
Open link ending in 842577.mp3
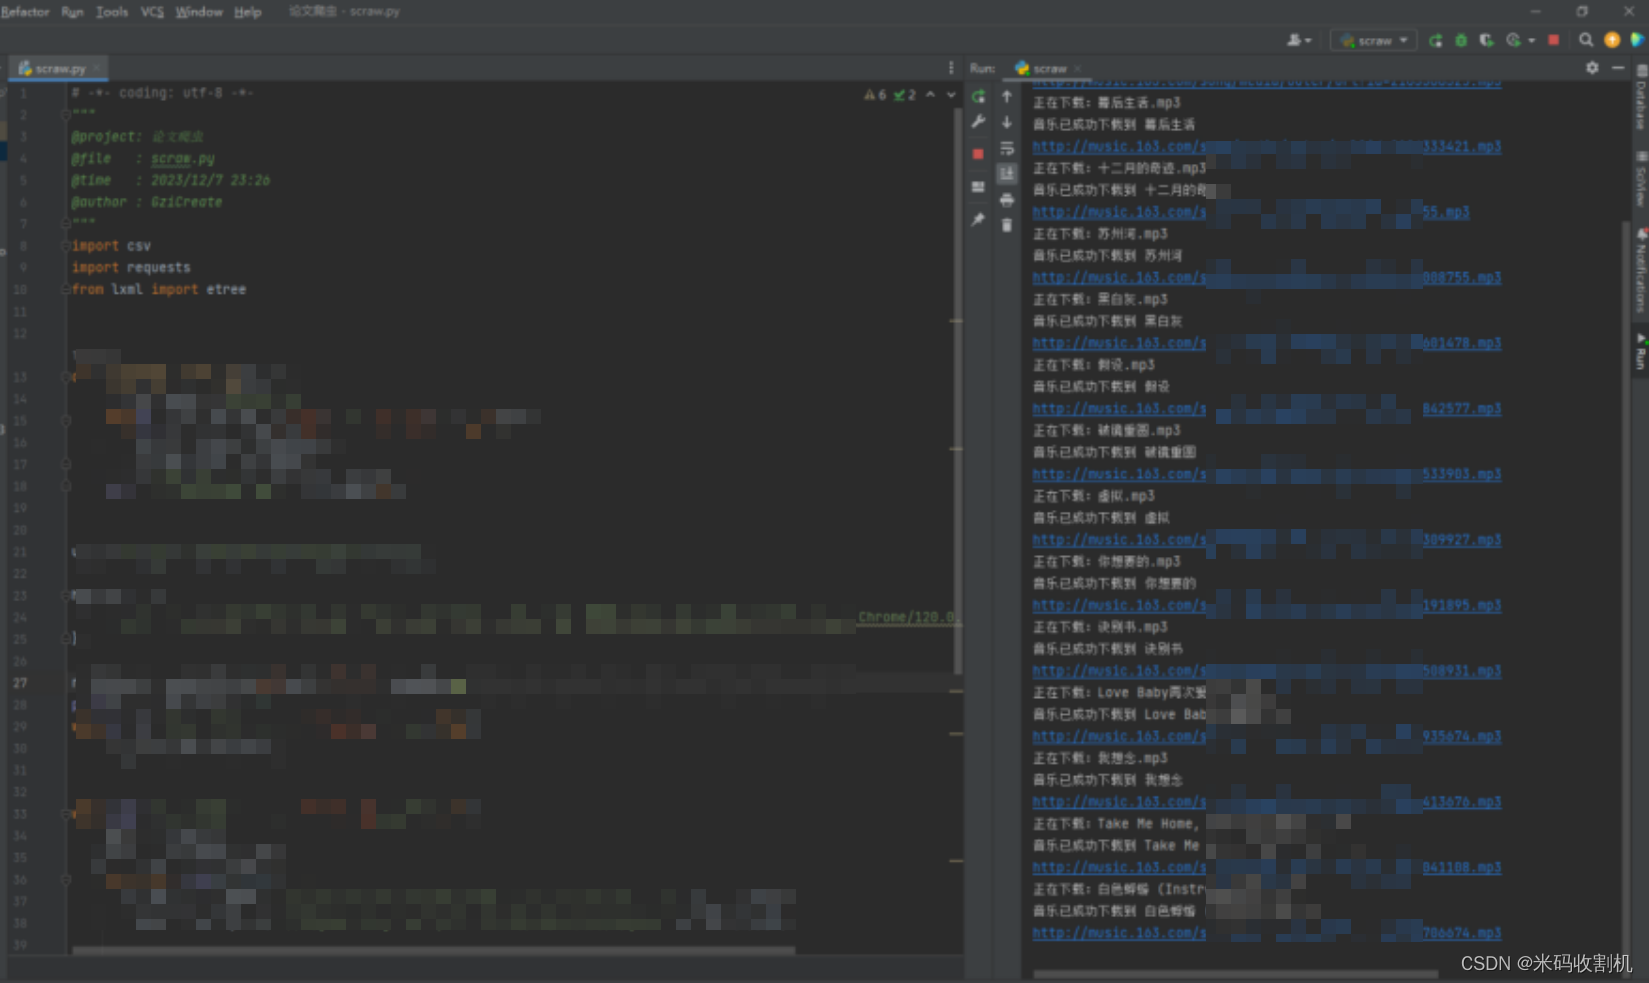1266,408
